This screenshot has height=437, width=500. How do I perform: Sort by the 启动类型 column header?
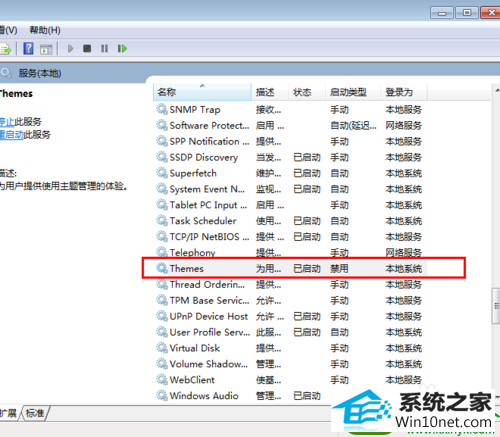coord(353,92)
